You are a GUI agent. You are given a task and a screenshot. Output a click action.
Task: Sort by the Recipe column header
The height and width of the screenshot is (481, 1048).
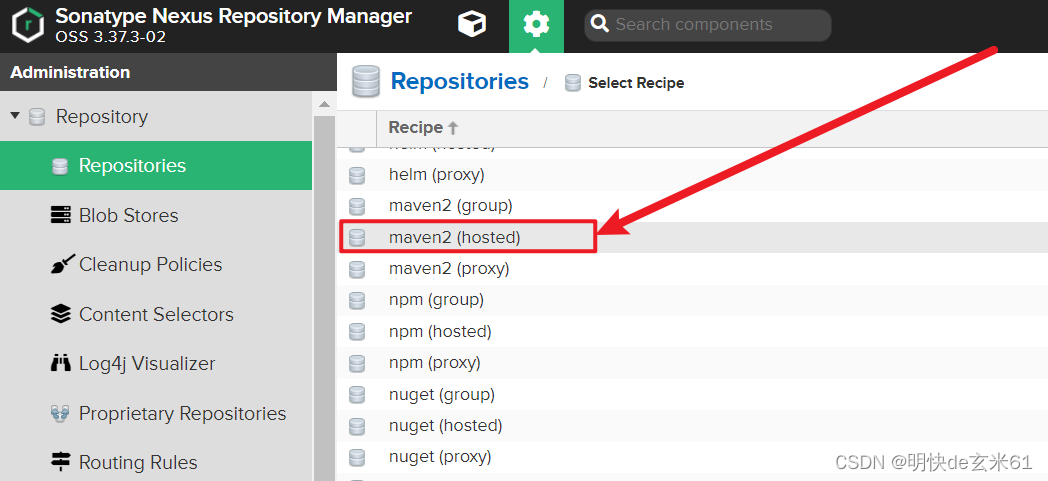(424, 127)
